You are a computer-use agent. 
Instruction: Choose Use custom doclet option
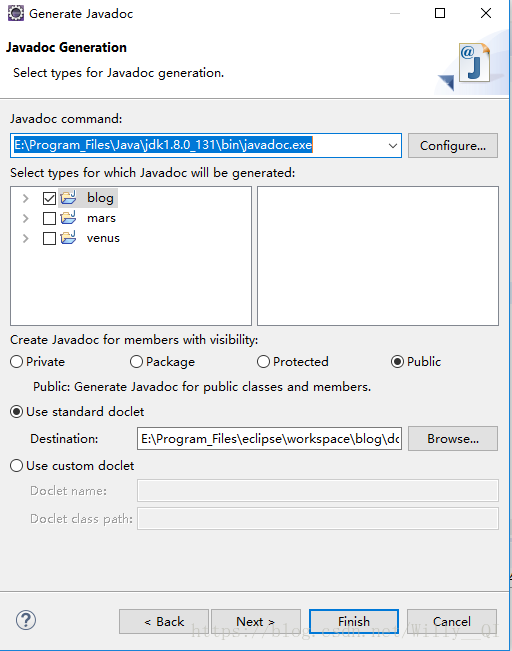click(x=16, y=465)
